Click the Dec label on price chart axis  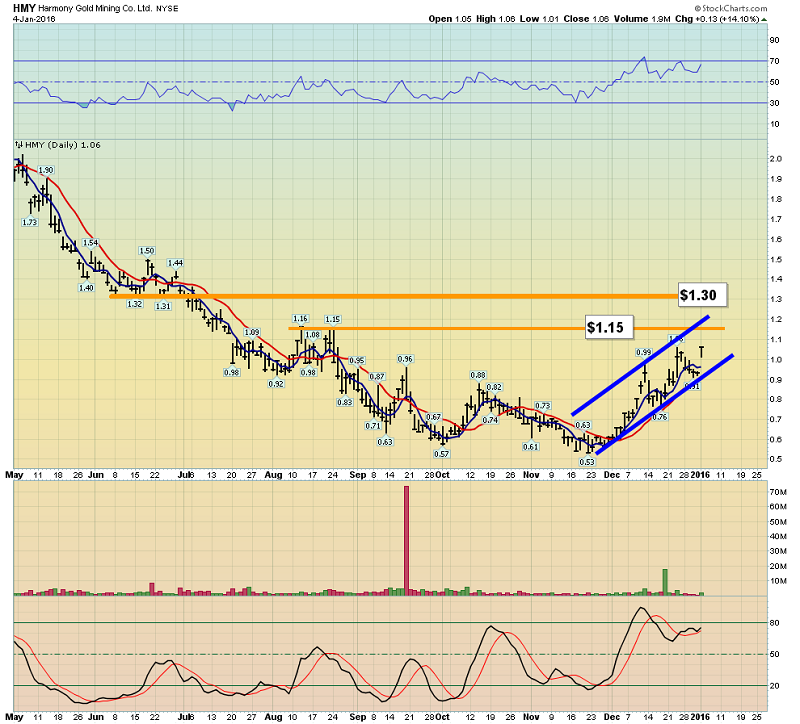point(611,475)
